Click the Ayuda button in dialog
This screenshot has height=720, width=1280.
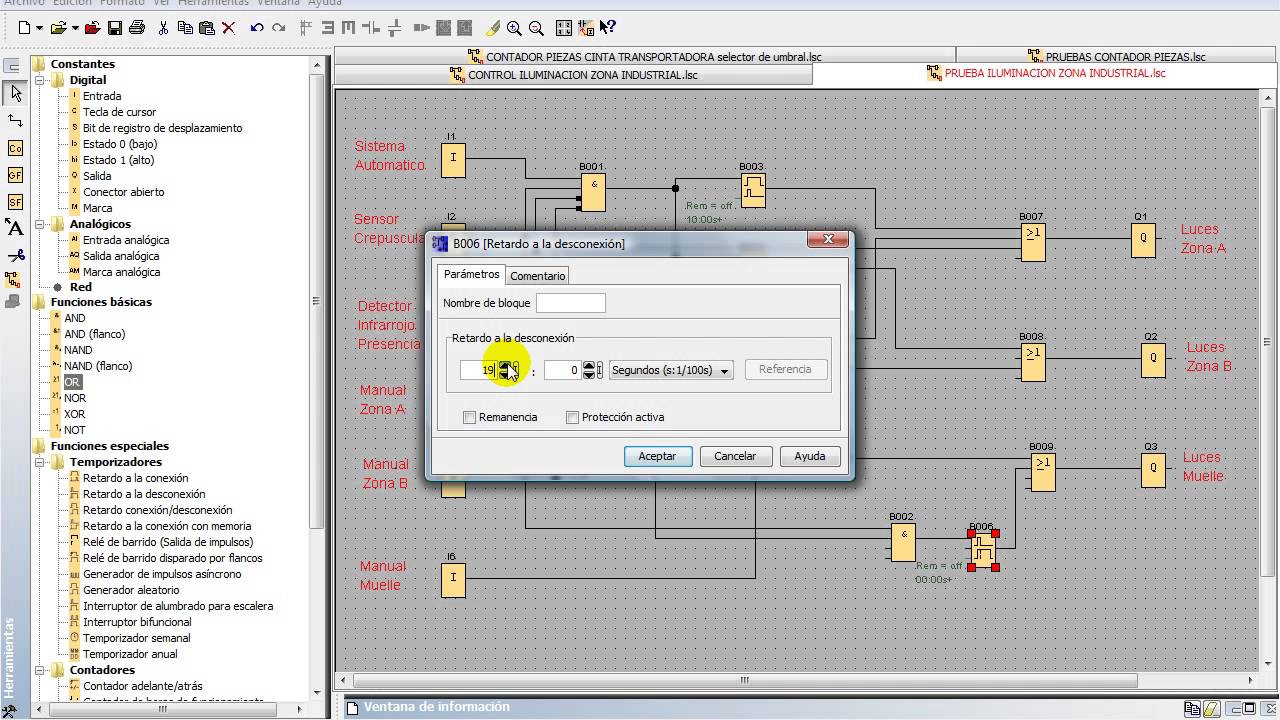pyautogui.click(x=810, y=456)
